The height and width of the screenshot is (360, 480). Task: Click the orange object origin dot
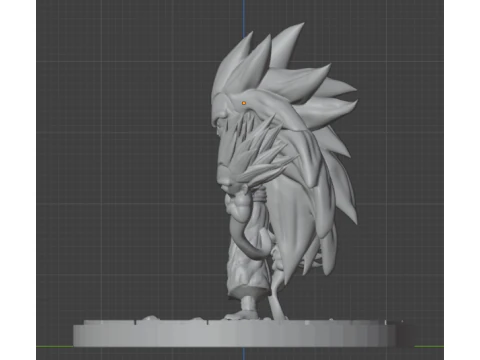[x=244, y=103]
